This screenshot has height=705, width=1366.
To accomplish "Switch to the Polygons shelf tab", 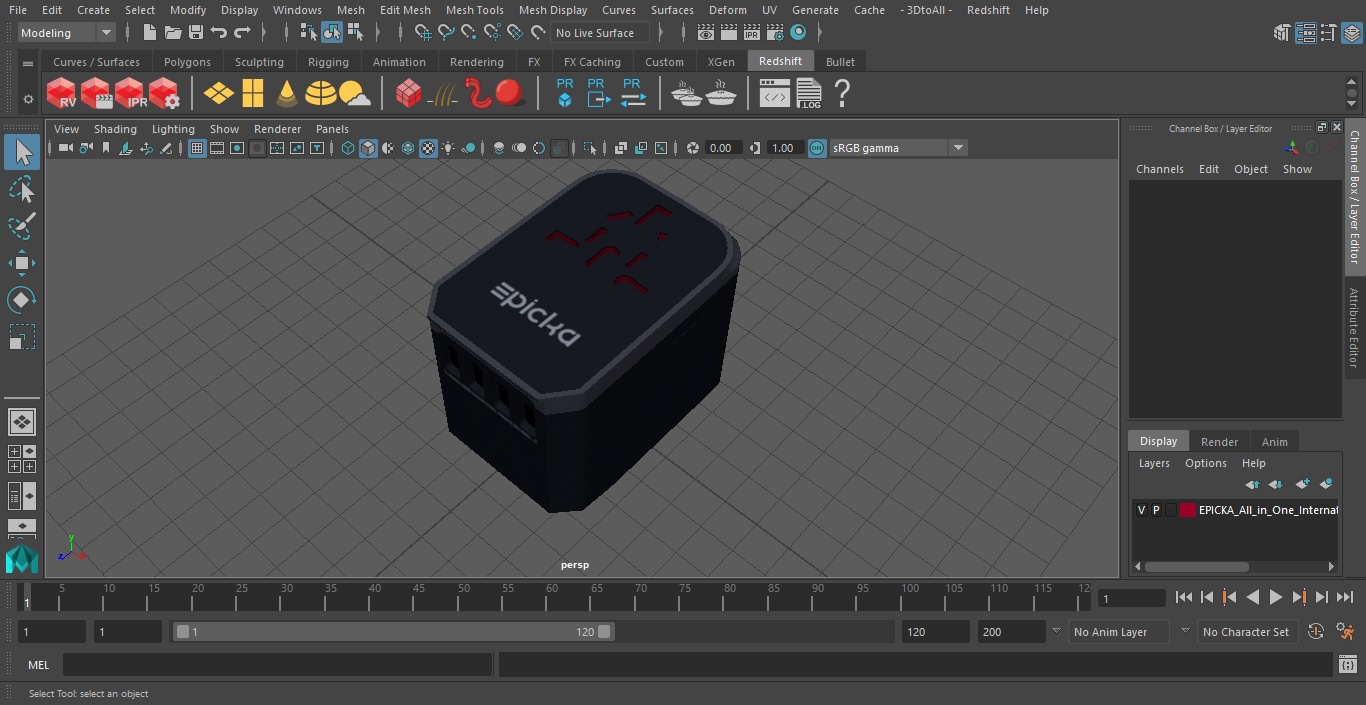I will pyautogui.click(x=187, y=62).
